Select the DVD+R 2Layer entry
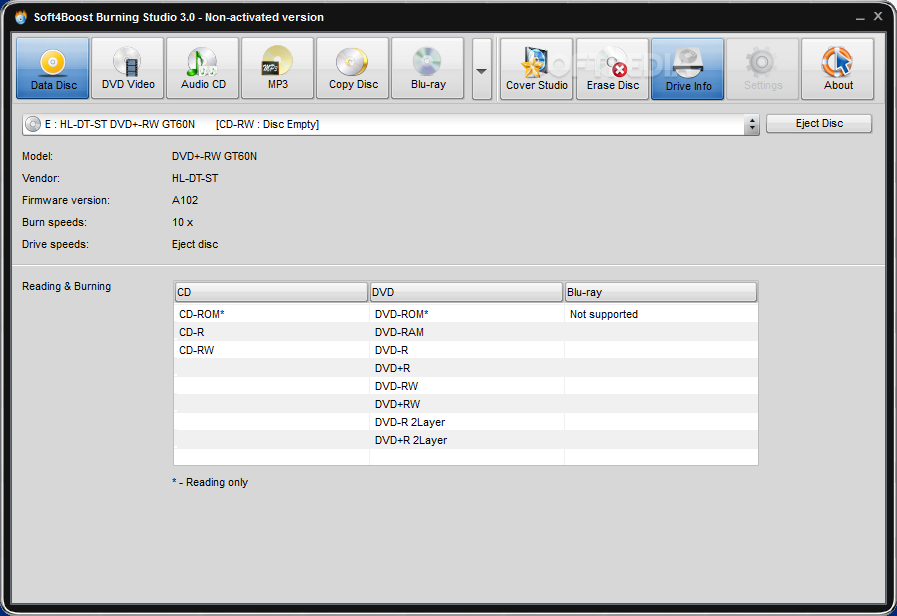Screen dimensions: 897x616 411,440
